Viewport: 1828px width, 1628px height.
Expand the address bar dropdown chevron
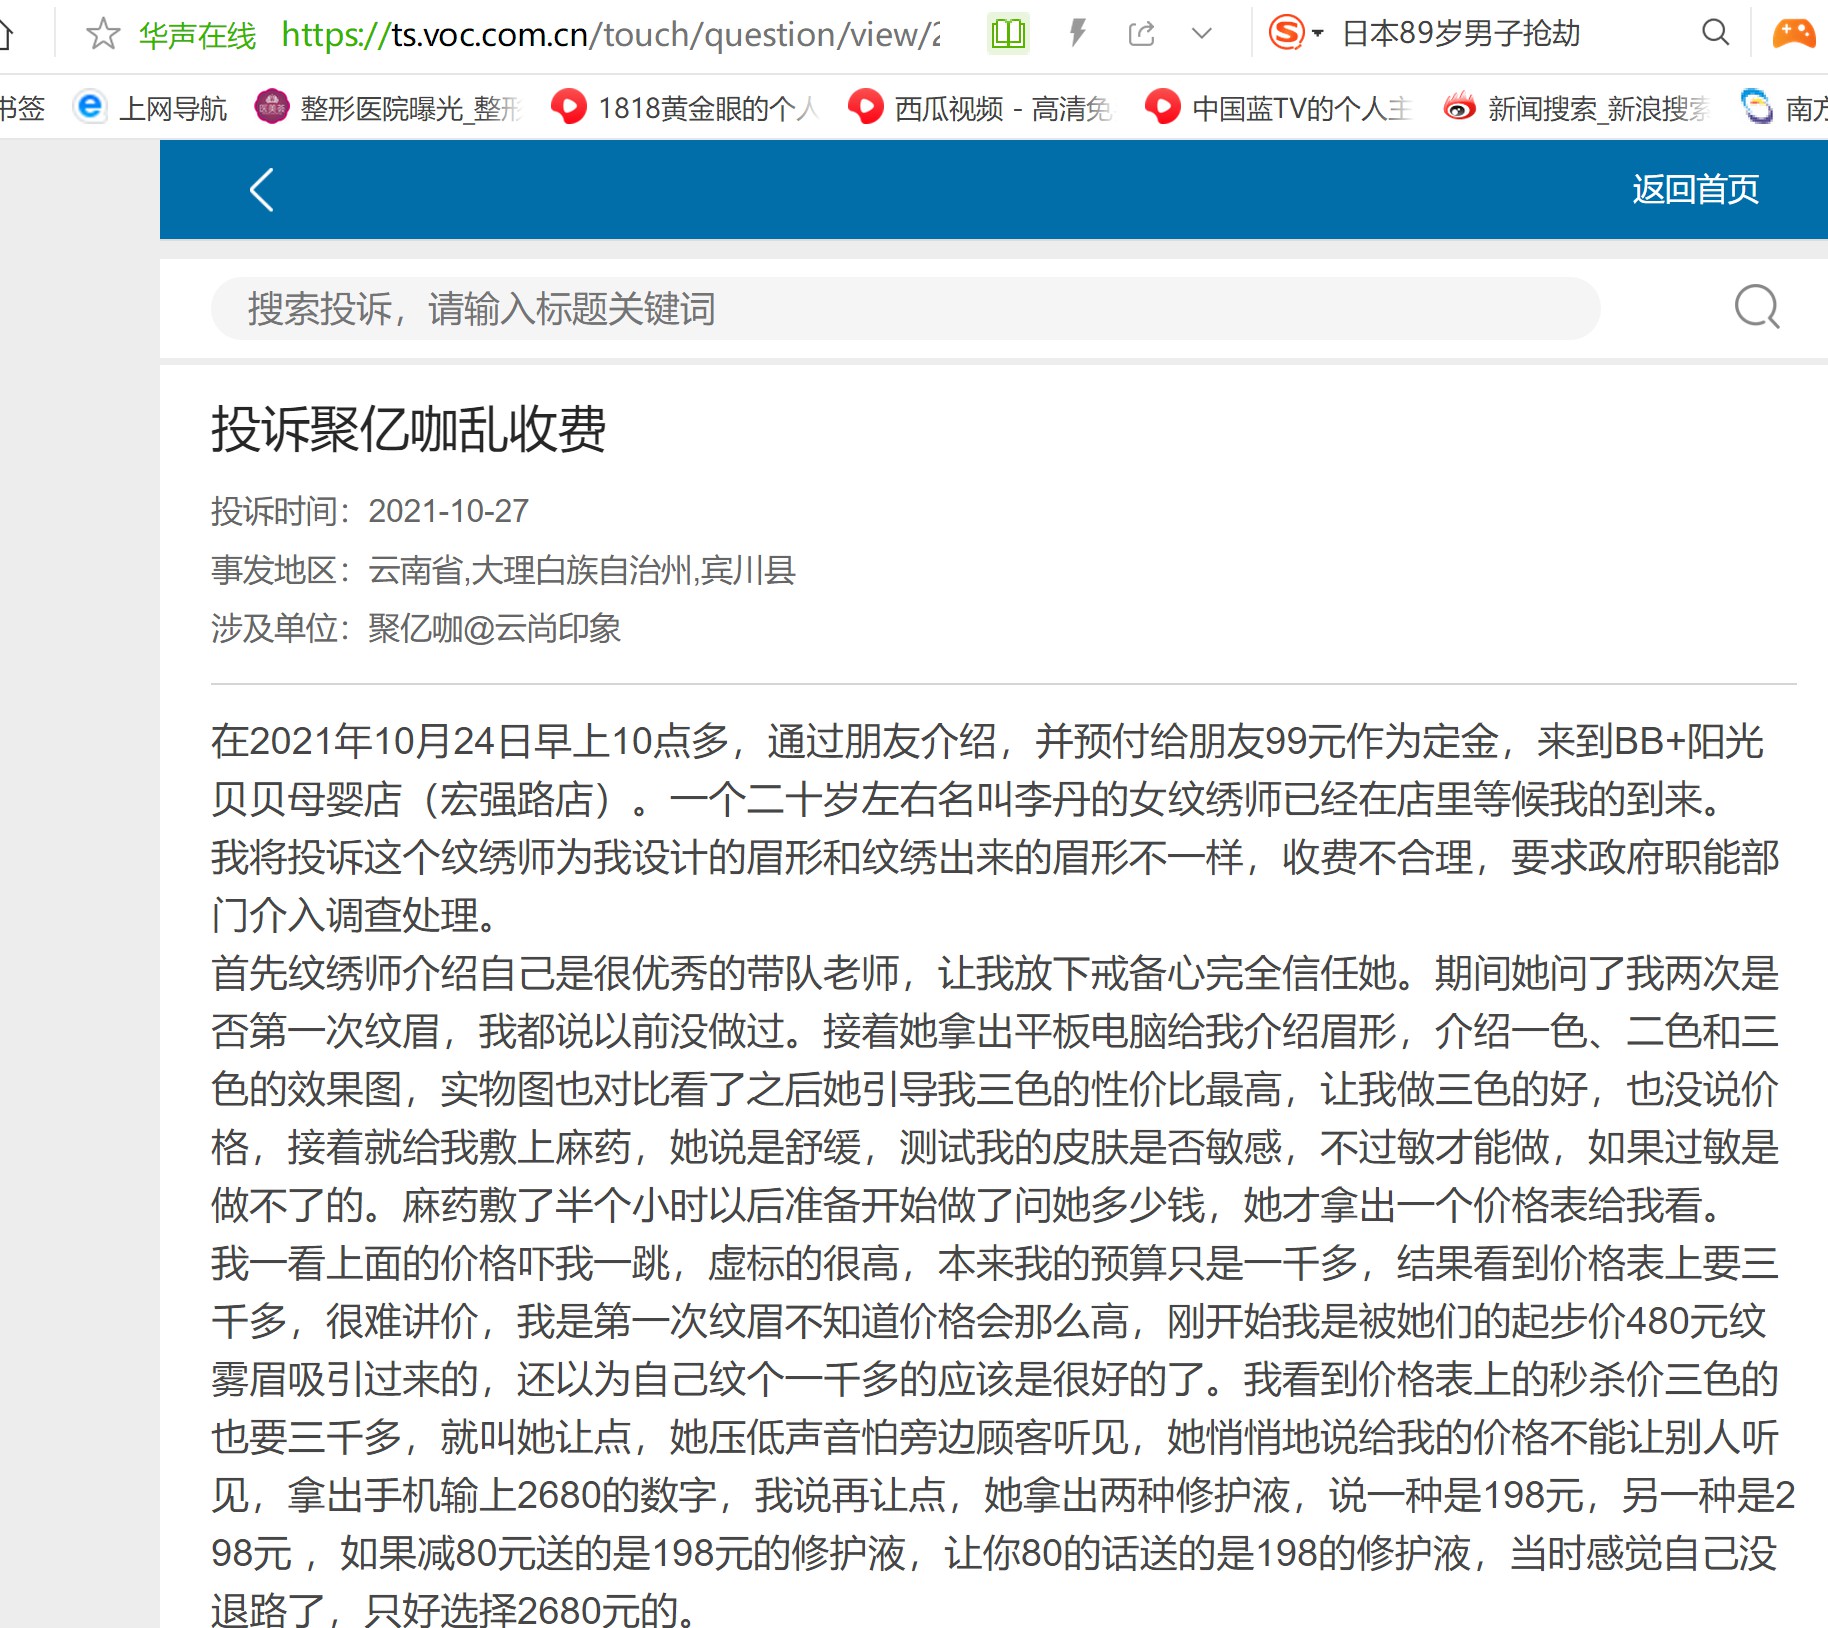[1202, 34]
